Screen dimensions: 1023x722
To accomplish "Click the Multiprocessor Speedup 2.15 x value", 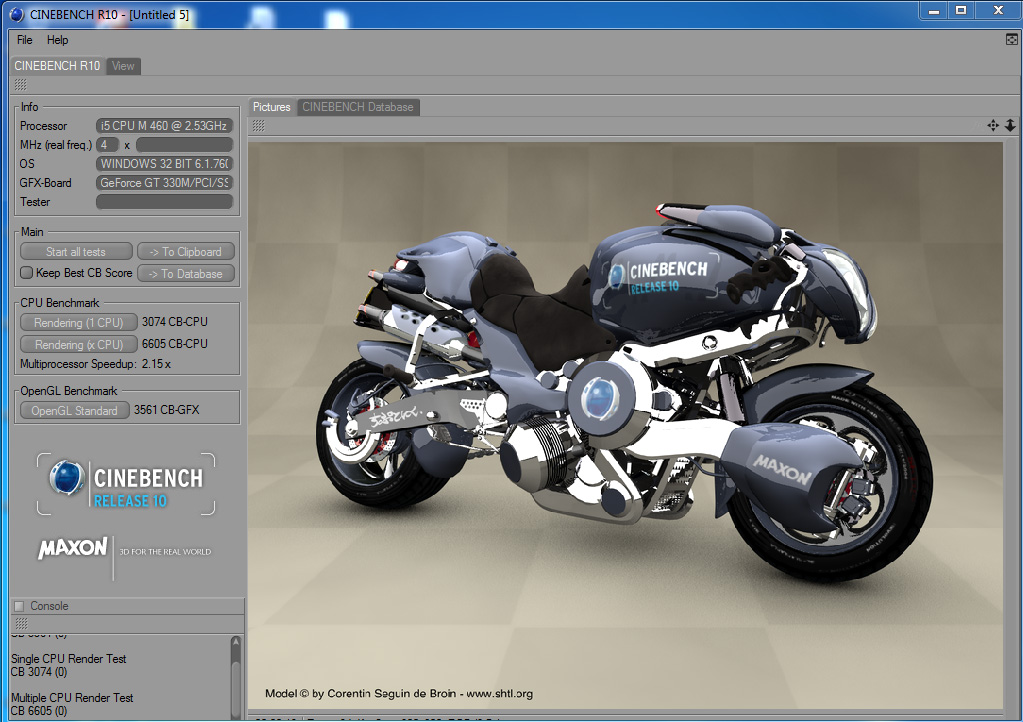I will pyautogui.click(x=157, y=364).
